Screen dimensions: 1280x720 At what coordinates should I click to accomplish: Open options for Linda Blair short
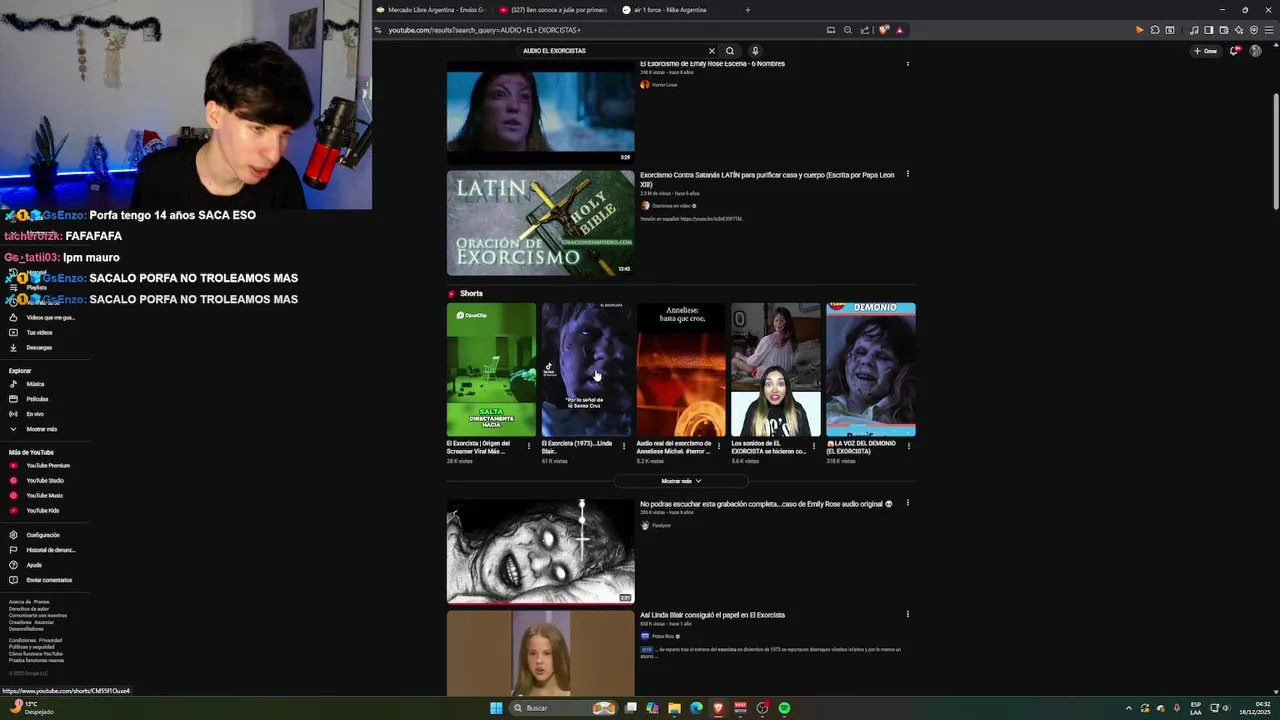[624, 446]
